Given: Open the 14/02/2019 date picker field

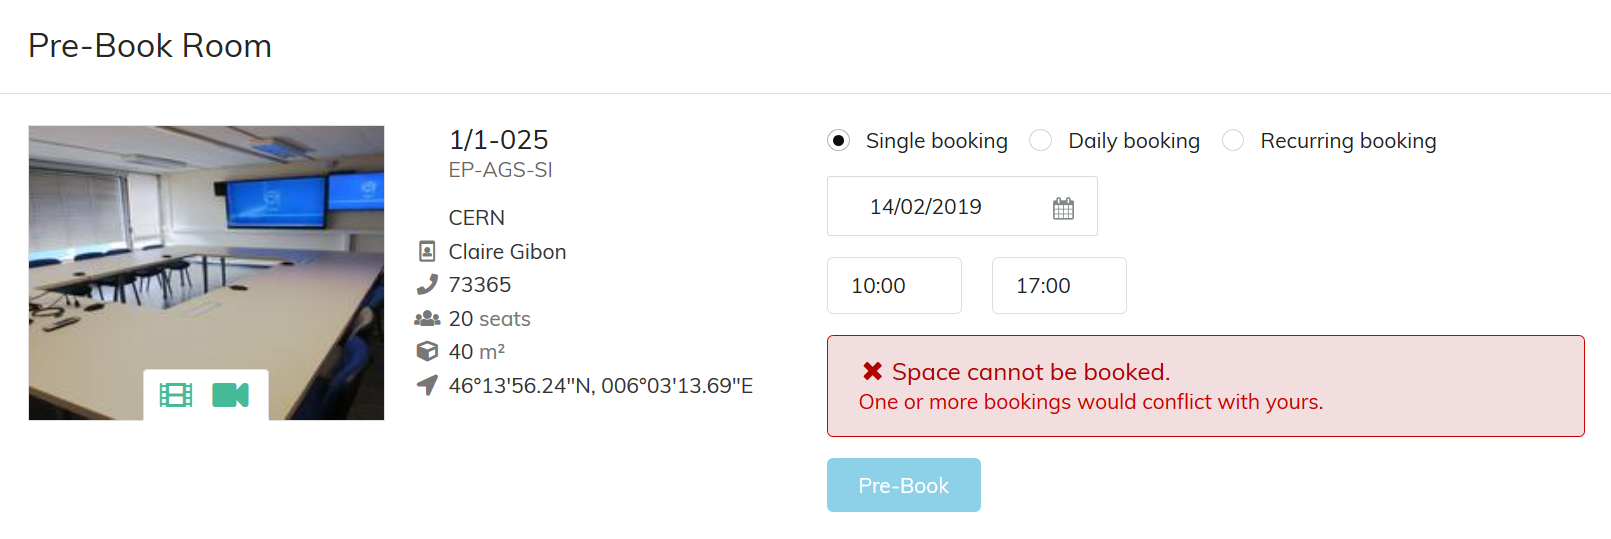Looking at the screenshot, I should [962, 206].
